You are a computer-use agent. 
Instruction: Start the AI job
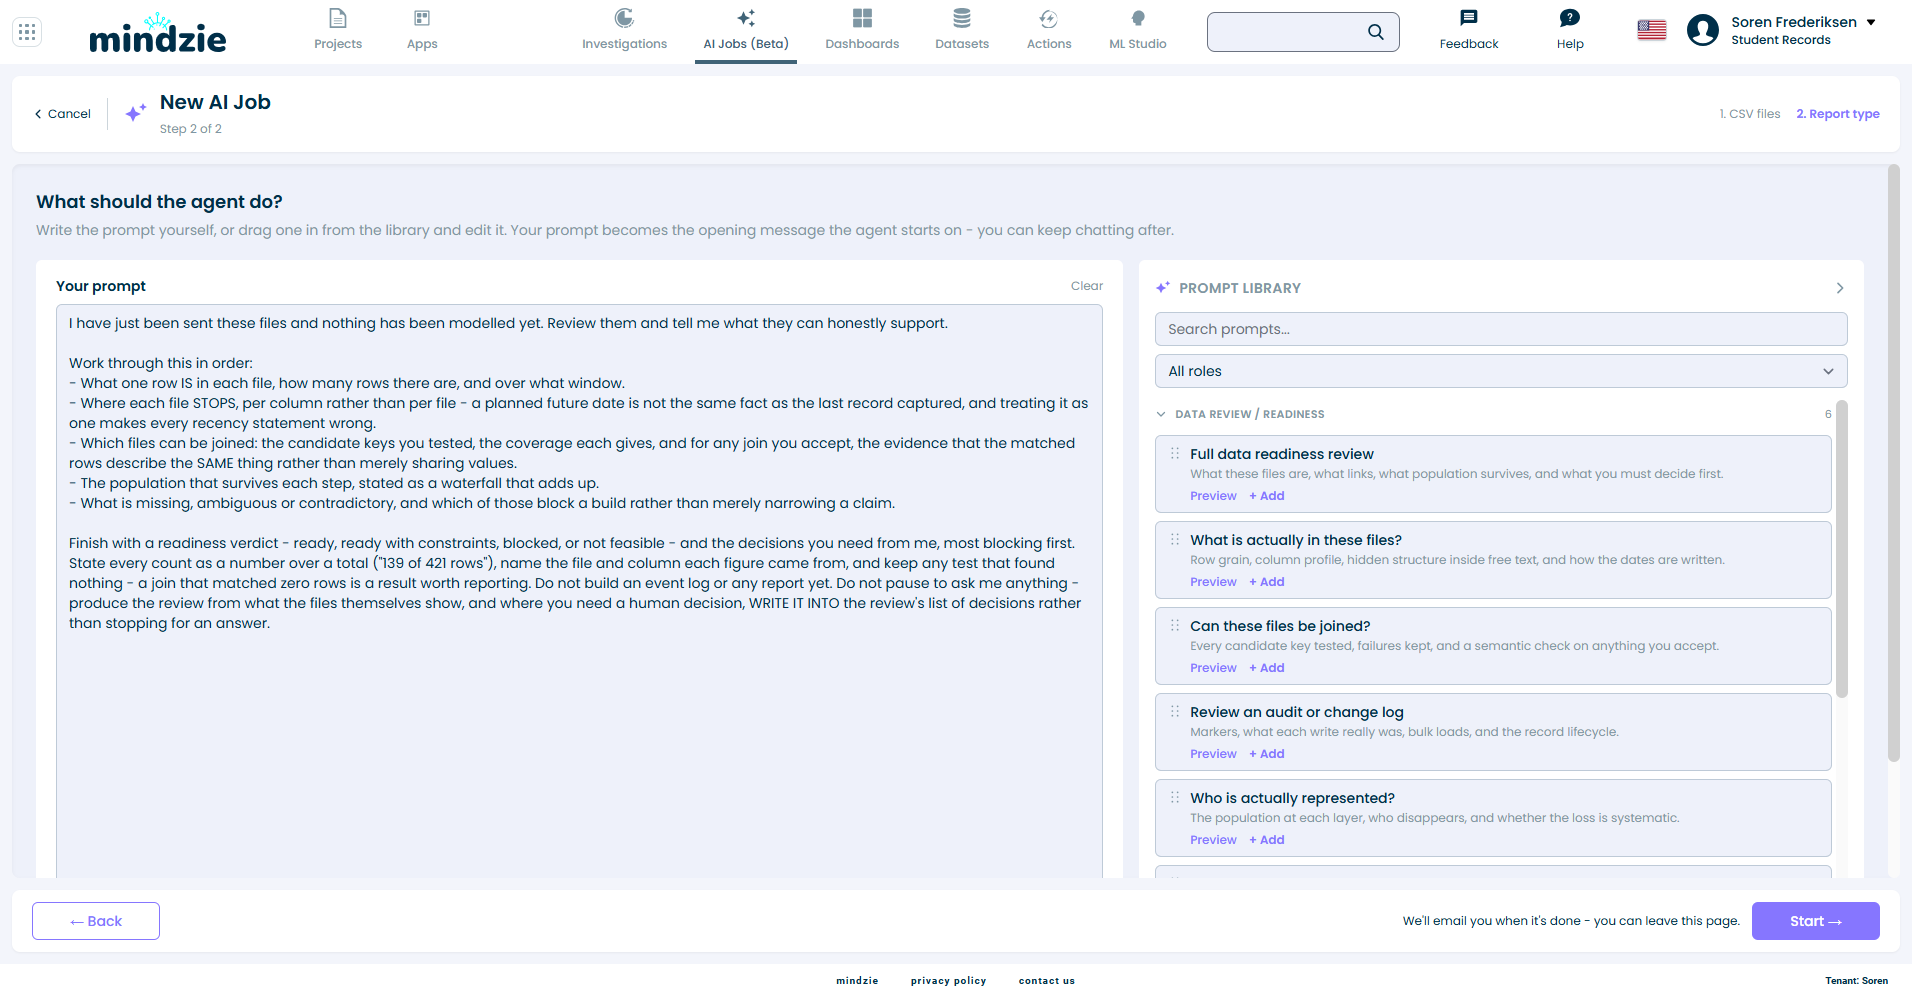(x=1816, y=921)
